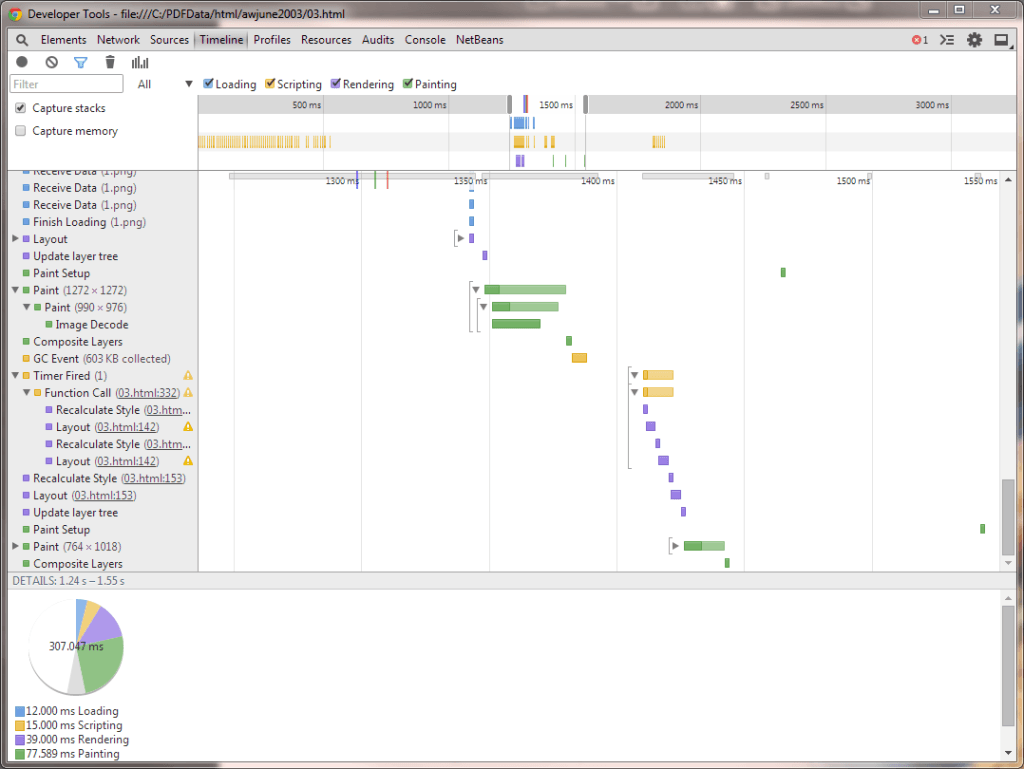
Task: Start a new timeline recording
Action: (21, 62)
